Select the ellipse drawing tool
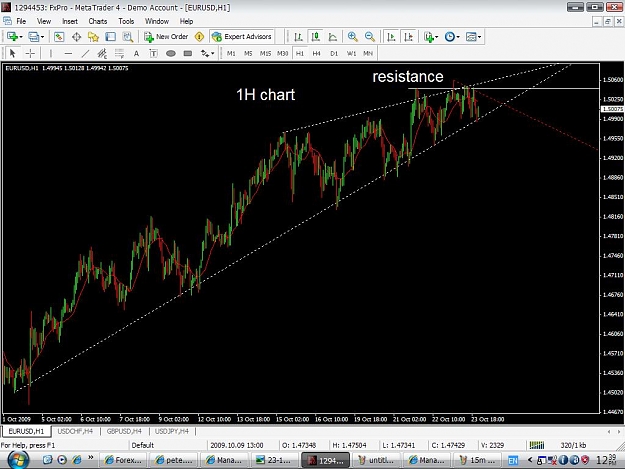 (171, 53)
